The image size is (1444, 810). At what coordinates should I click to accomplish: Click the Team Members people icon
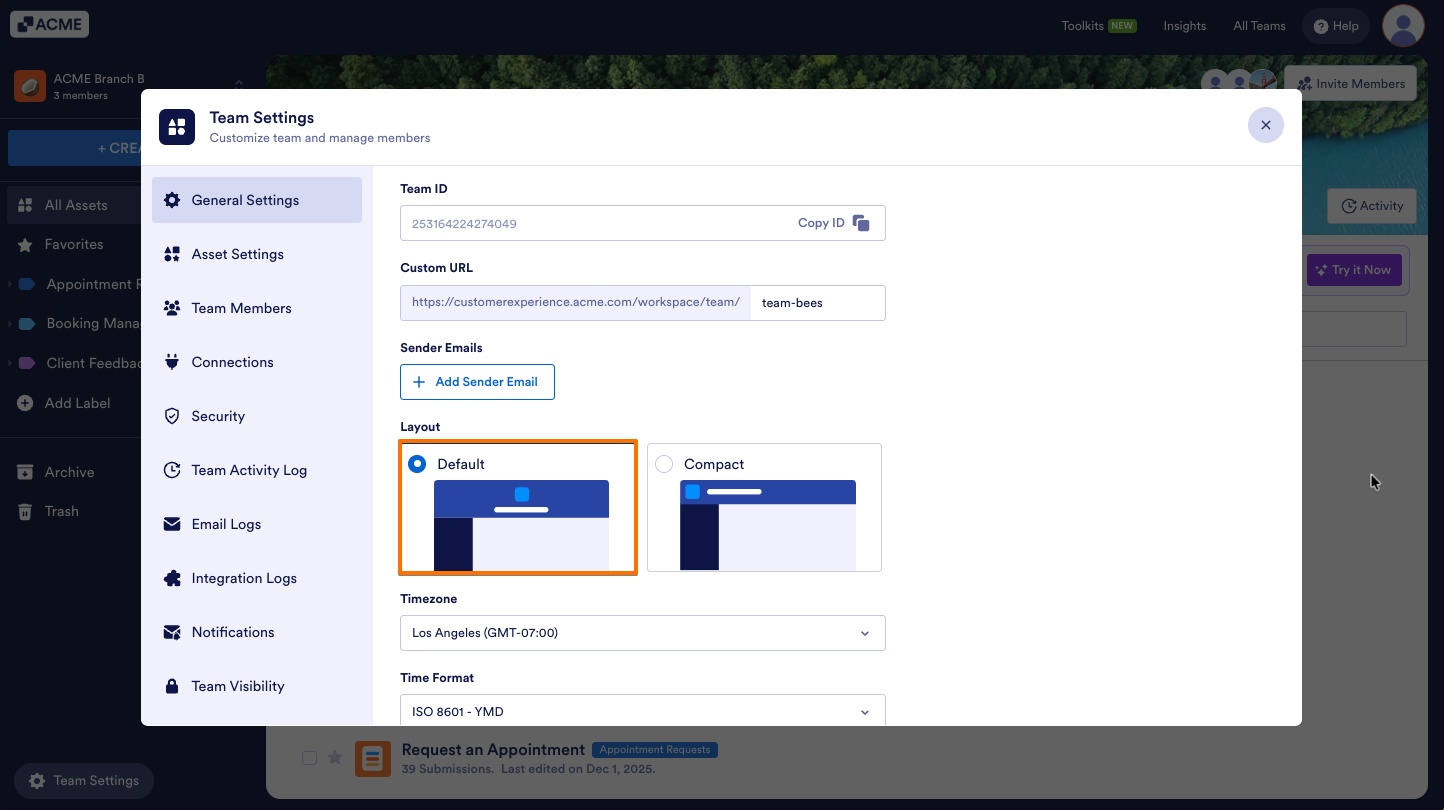[x=172, y=308]
